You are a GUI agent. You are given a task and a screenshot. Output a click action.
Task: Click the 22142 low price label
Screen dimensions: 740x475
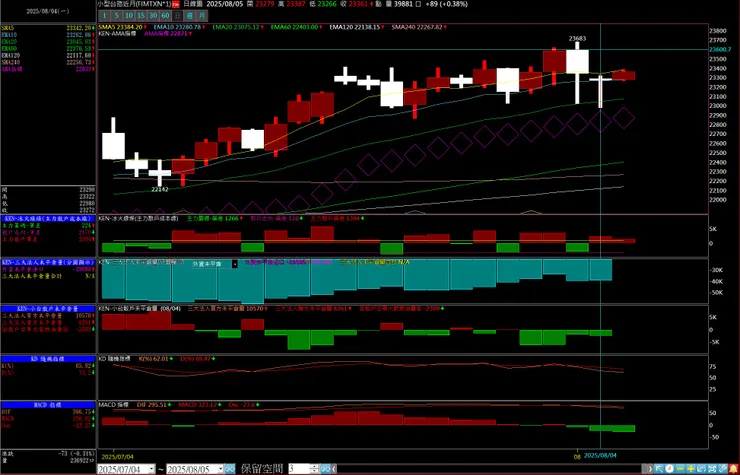tap(160, 189)
